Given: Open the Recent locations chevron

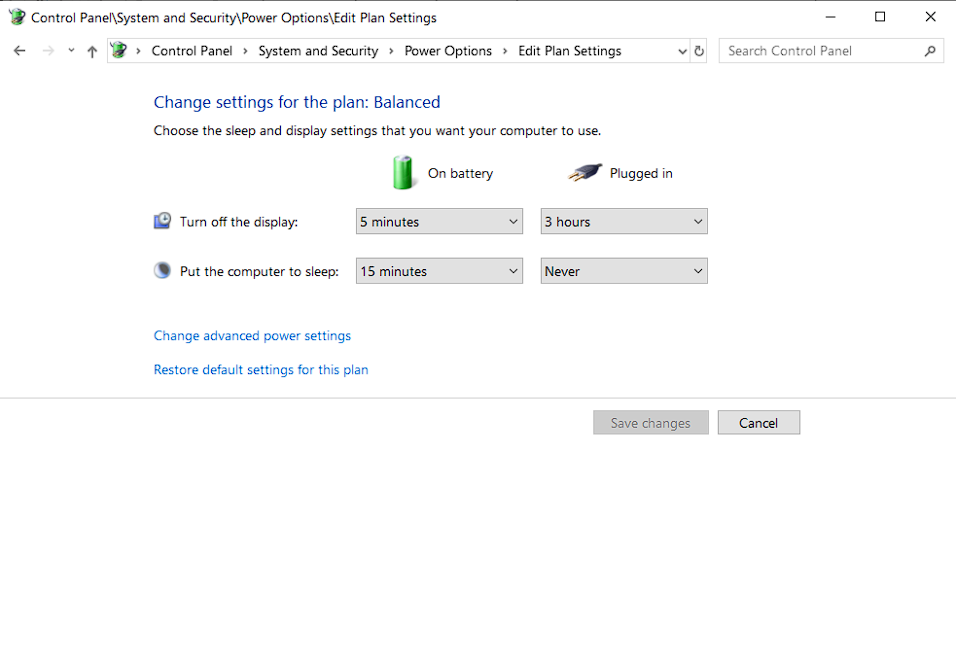Looking at the screenshot, I should tap(71, 51).
